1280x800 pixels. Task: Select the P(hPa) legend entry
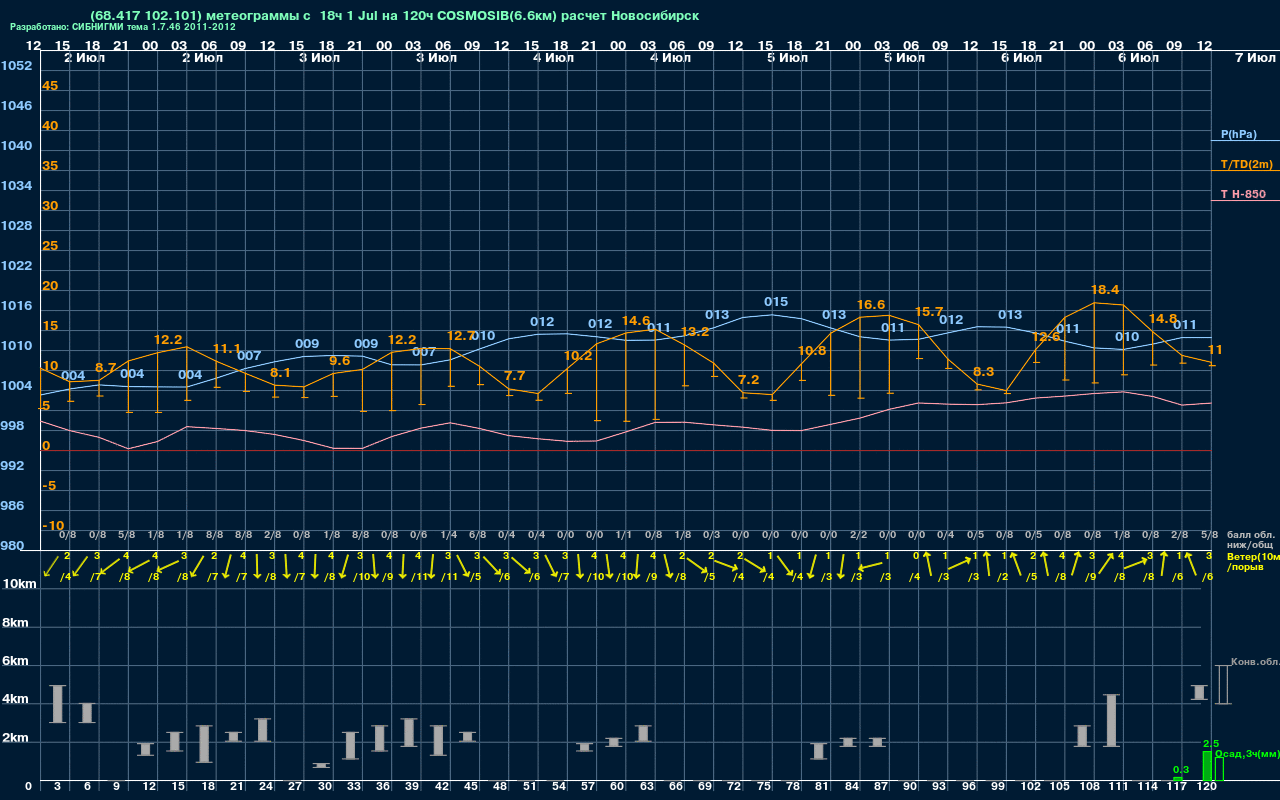click(1238, 134)
